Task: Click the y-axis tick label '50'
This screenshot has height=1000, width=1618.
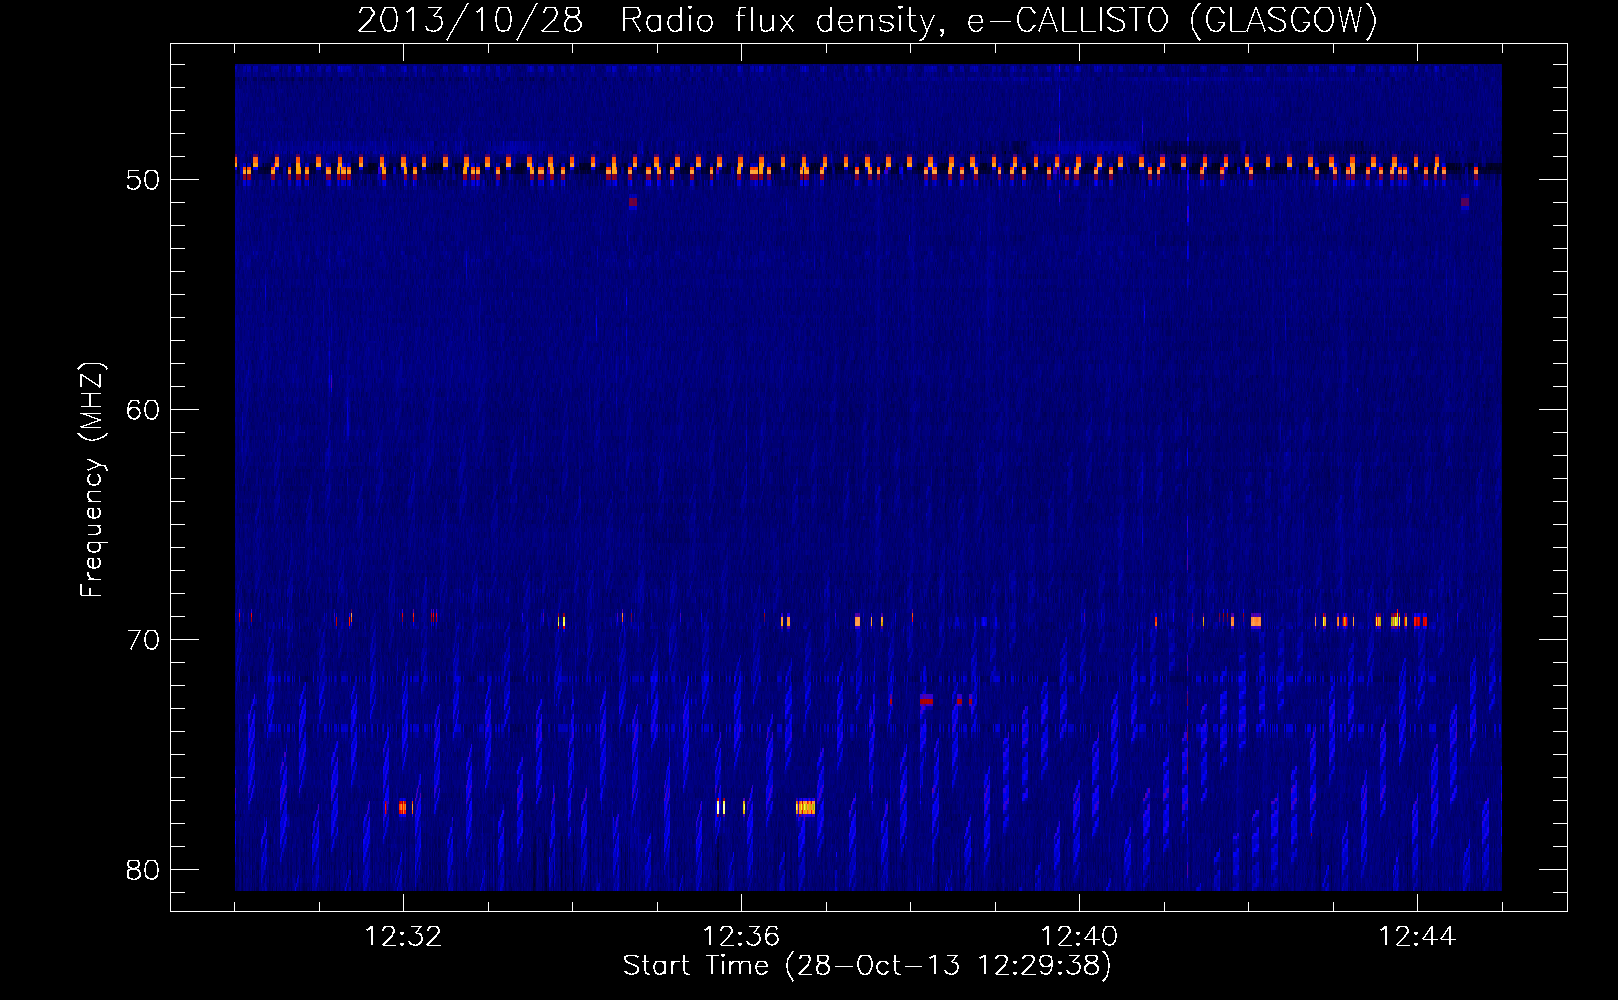Action: tap(143, 180)
